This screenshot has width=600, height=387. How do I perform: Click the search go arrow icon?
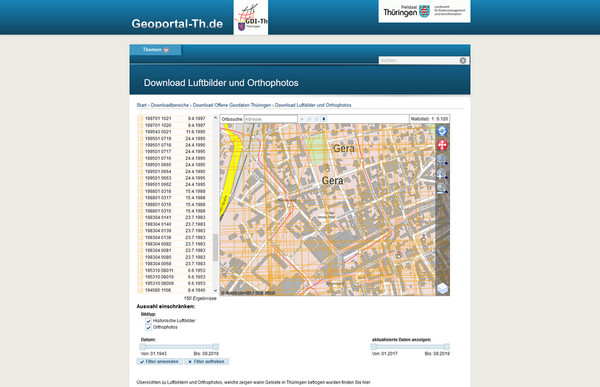point(463,60)
